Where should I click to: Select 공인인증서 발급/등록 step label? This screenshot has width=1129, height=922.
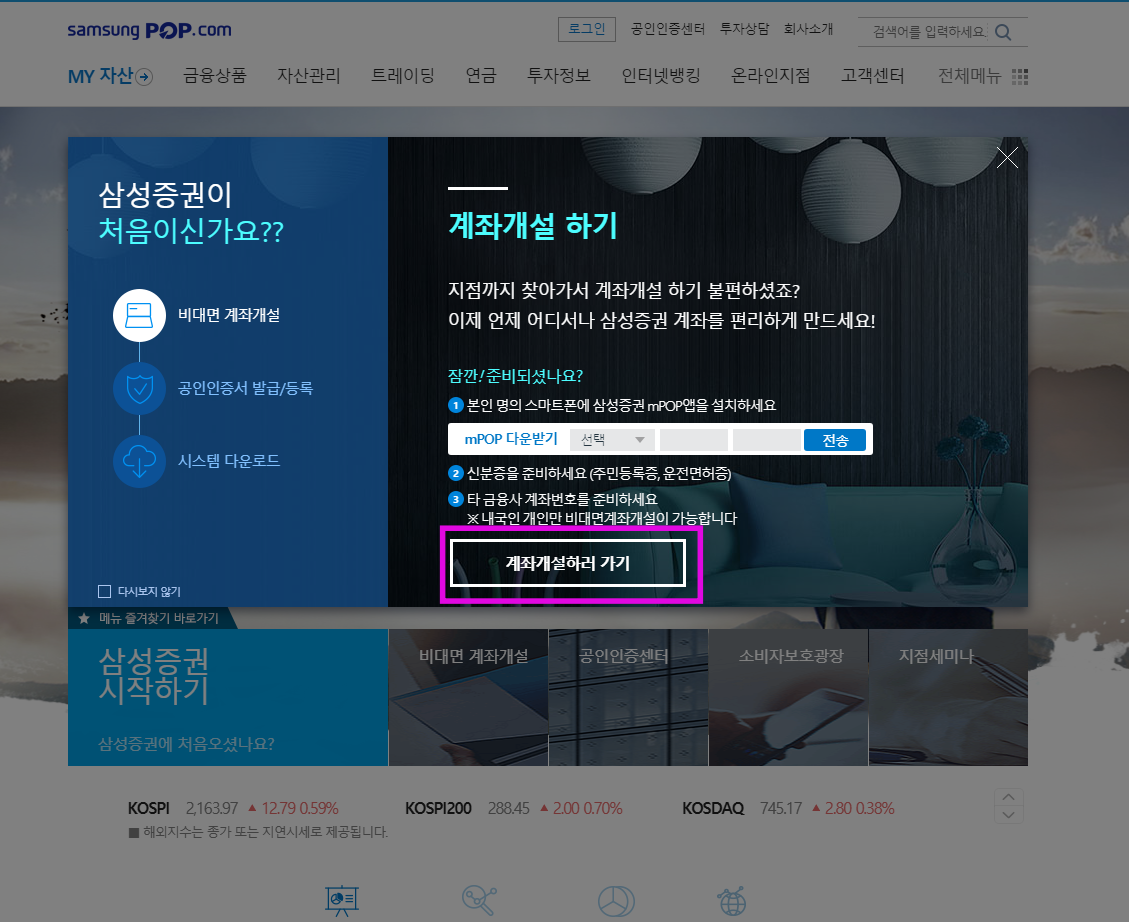click(246, 389)
